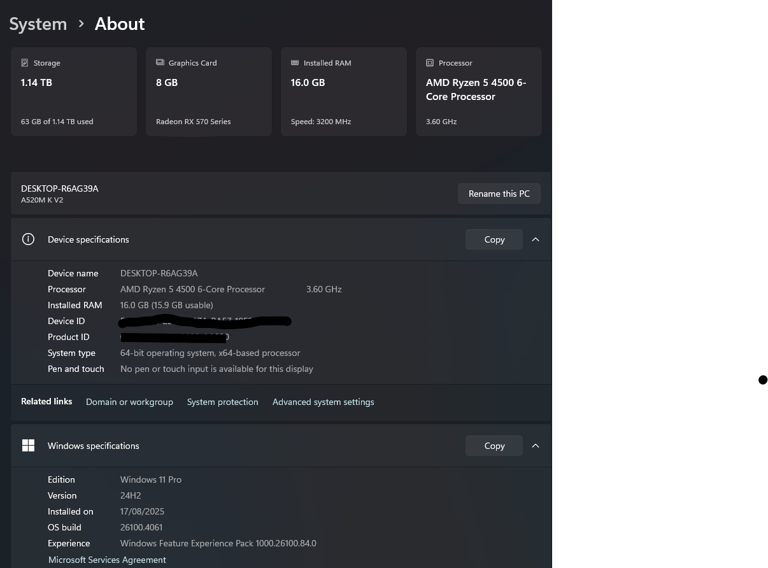
Task: Click the Storage card icon
Action: coord(24,63)
